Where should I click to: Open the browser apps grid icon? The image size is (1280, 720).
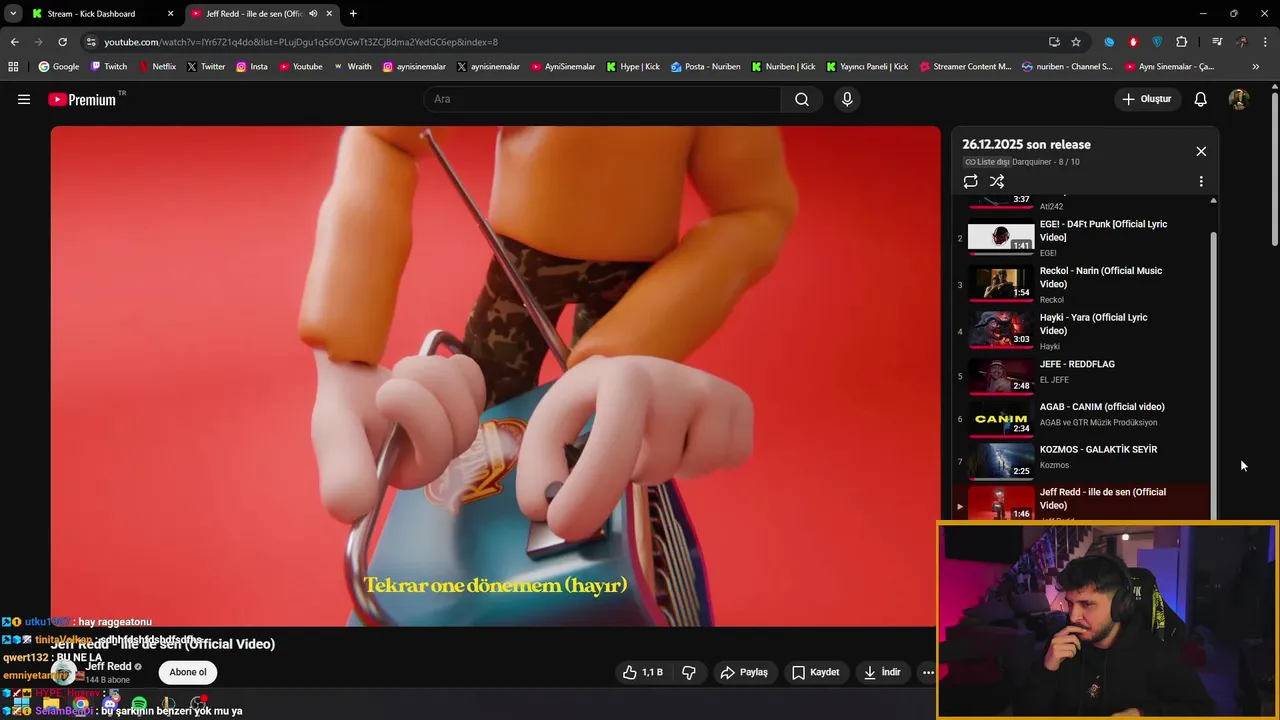pos(13,67)
